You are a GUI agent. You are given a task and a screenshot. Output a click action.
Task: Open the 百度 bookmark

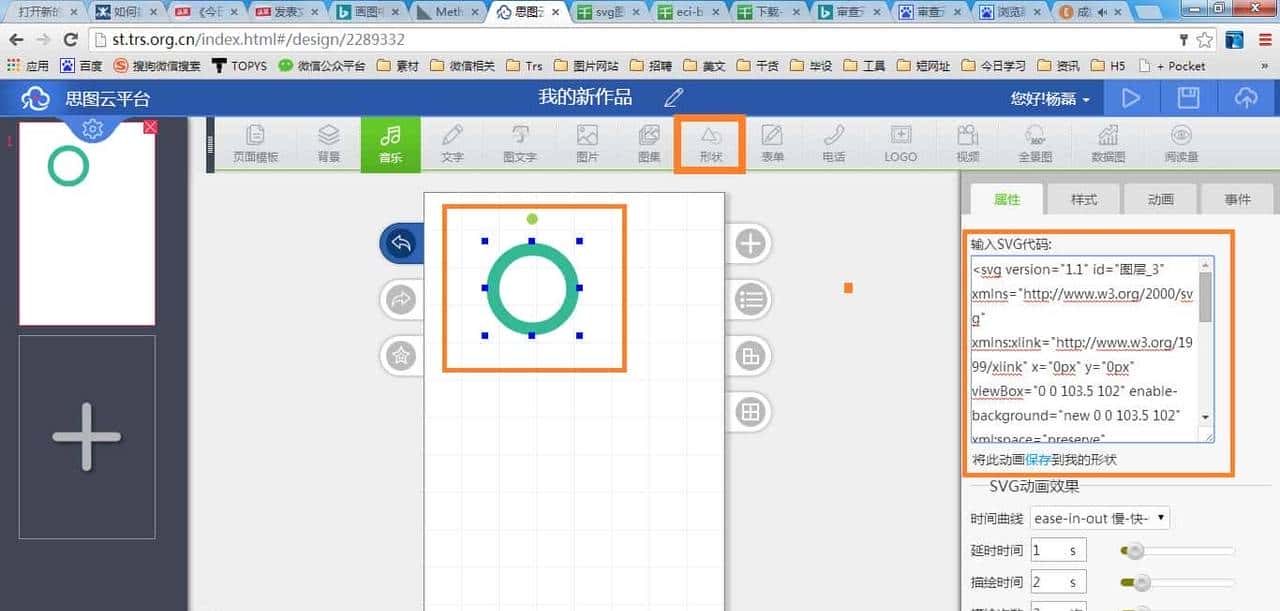point(81,66)
